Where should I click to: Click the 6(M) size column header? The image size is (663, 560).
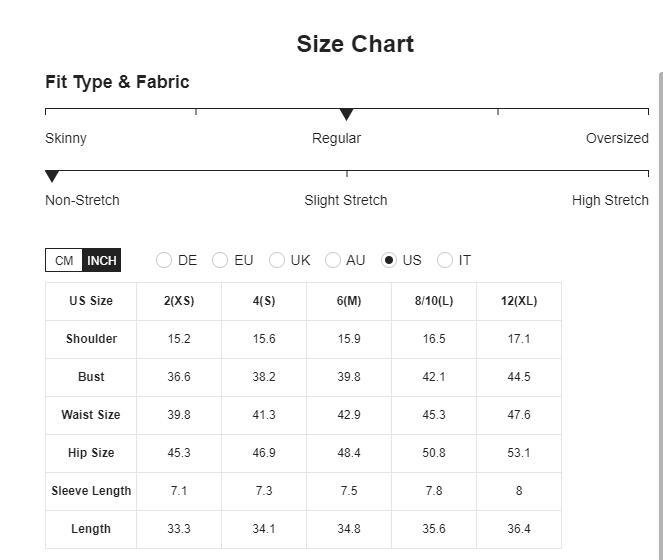(x=349, y=301)
